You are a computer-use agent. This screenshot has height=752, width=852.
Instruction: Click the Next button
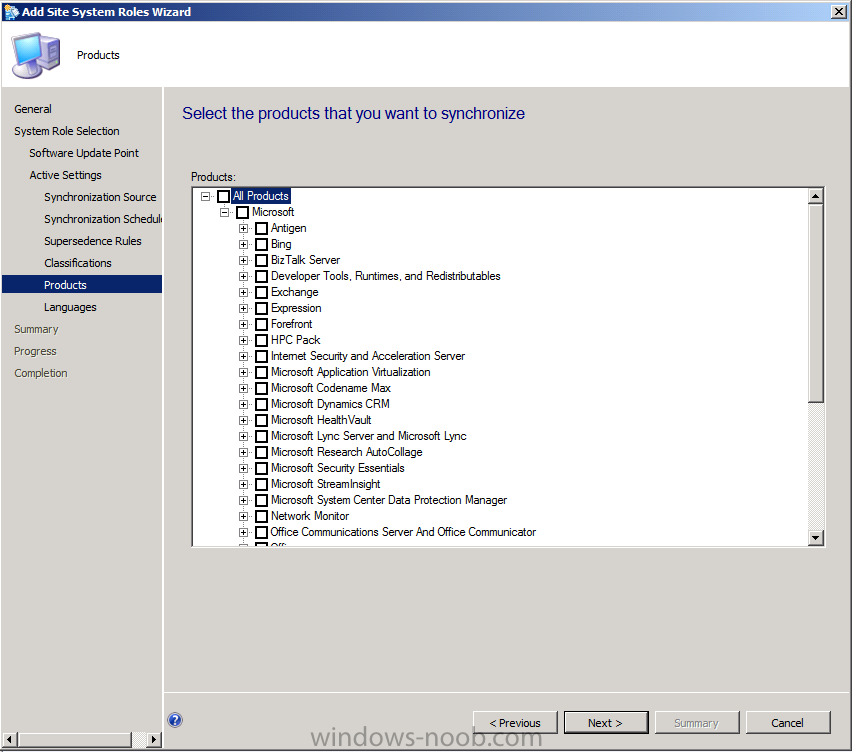click(606, 723)
